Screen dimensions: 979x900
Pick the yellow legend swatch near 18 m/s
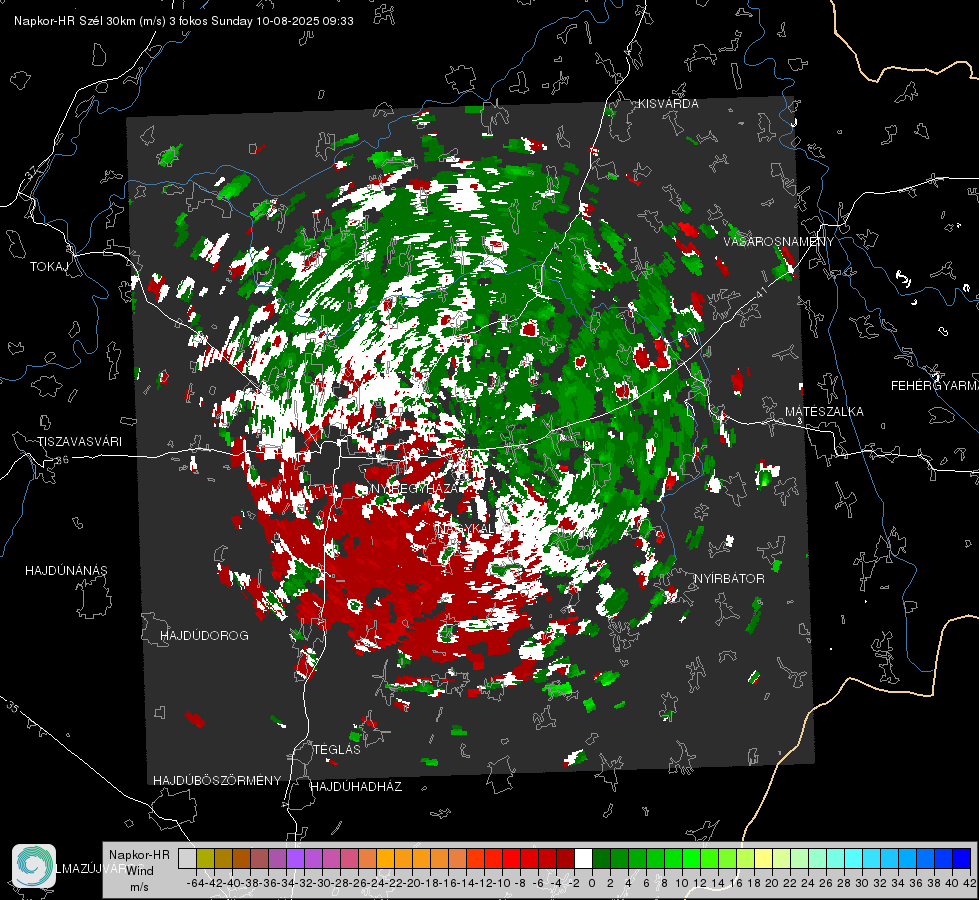(x=764, y=858)
